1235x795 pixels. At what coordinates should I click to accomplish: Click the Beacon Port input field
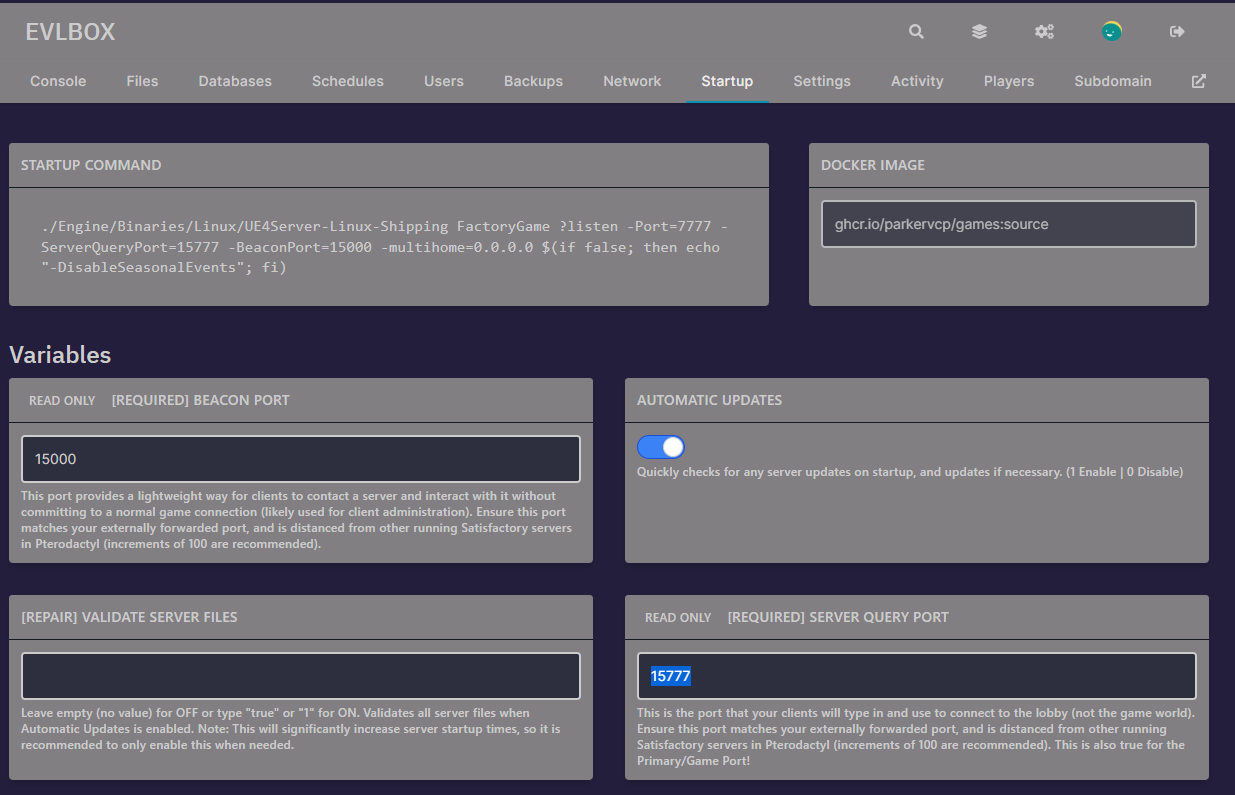click(x=301, y=459)
